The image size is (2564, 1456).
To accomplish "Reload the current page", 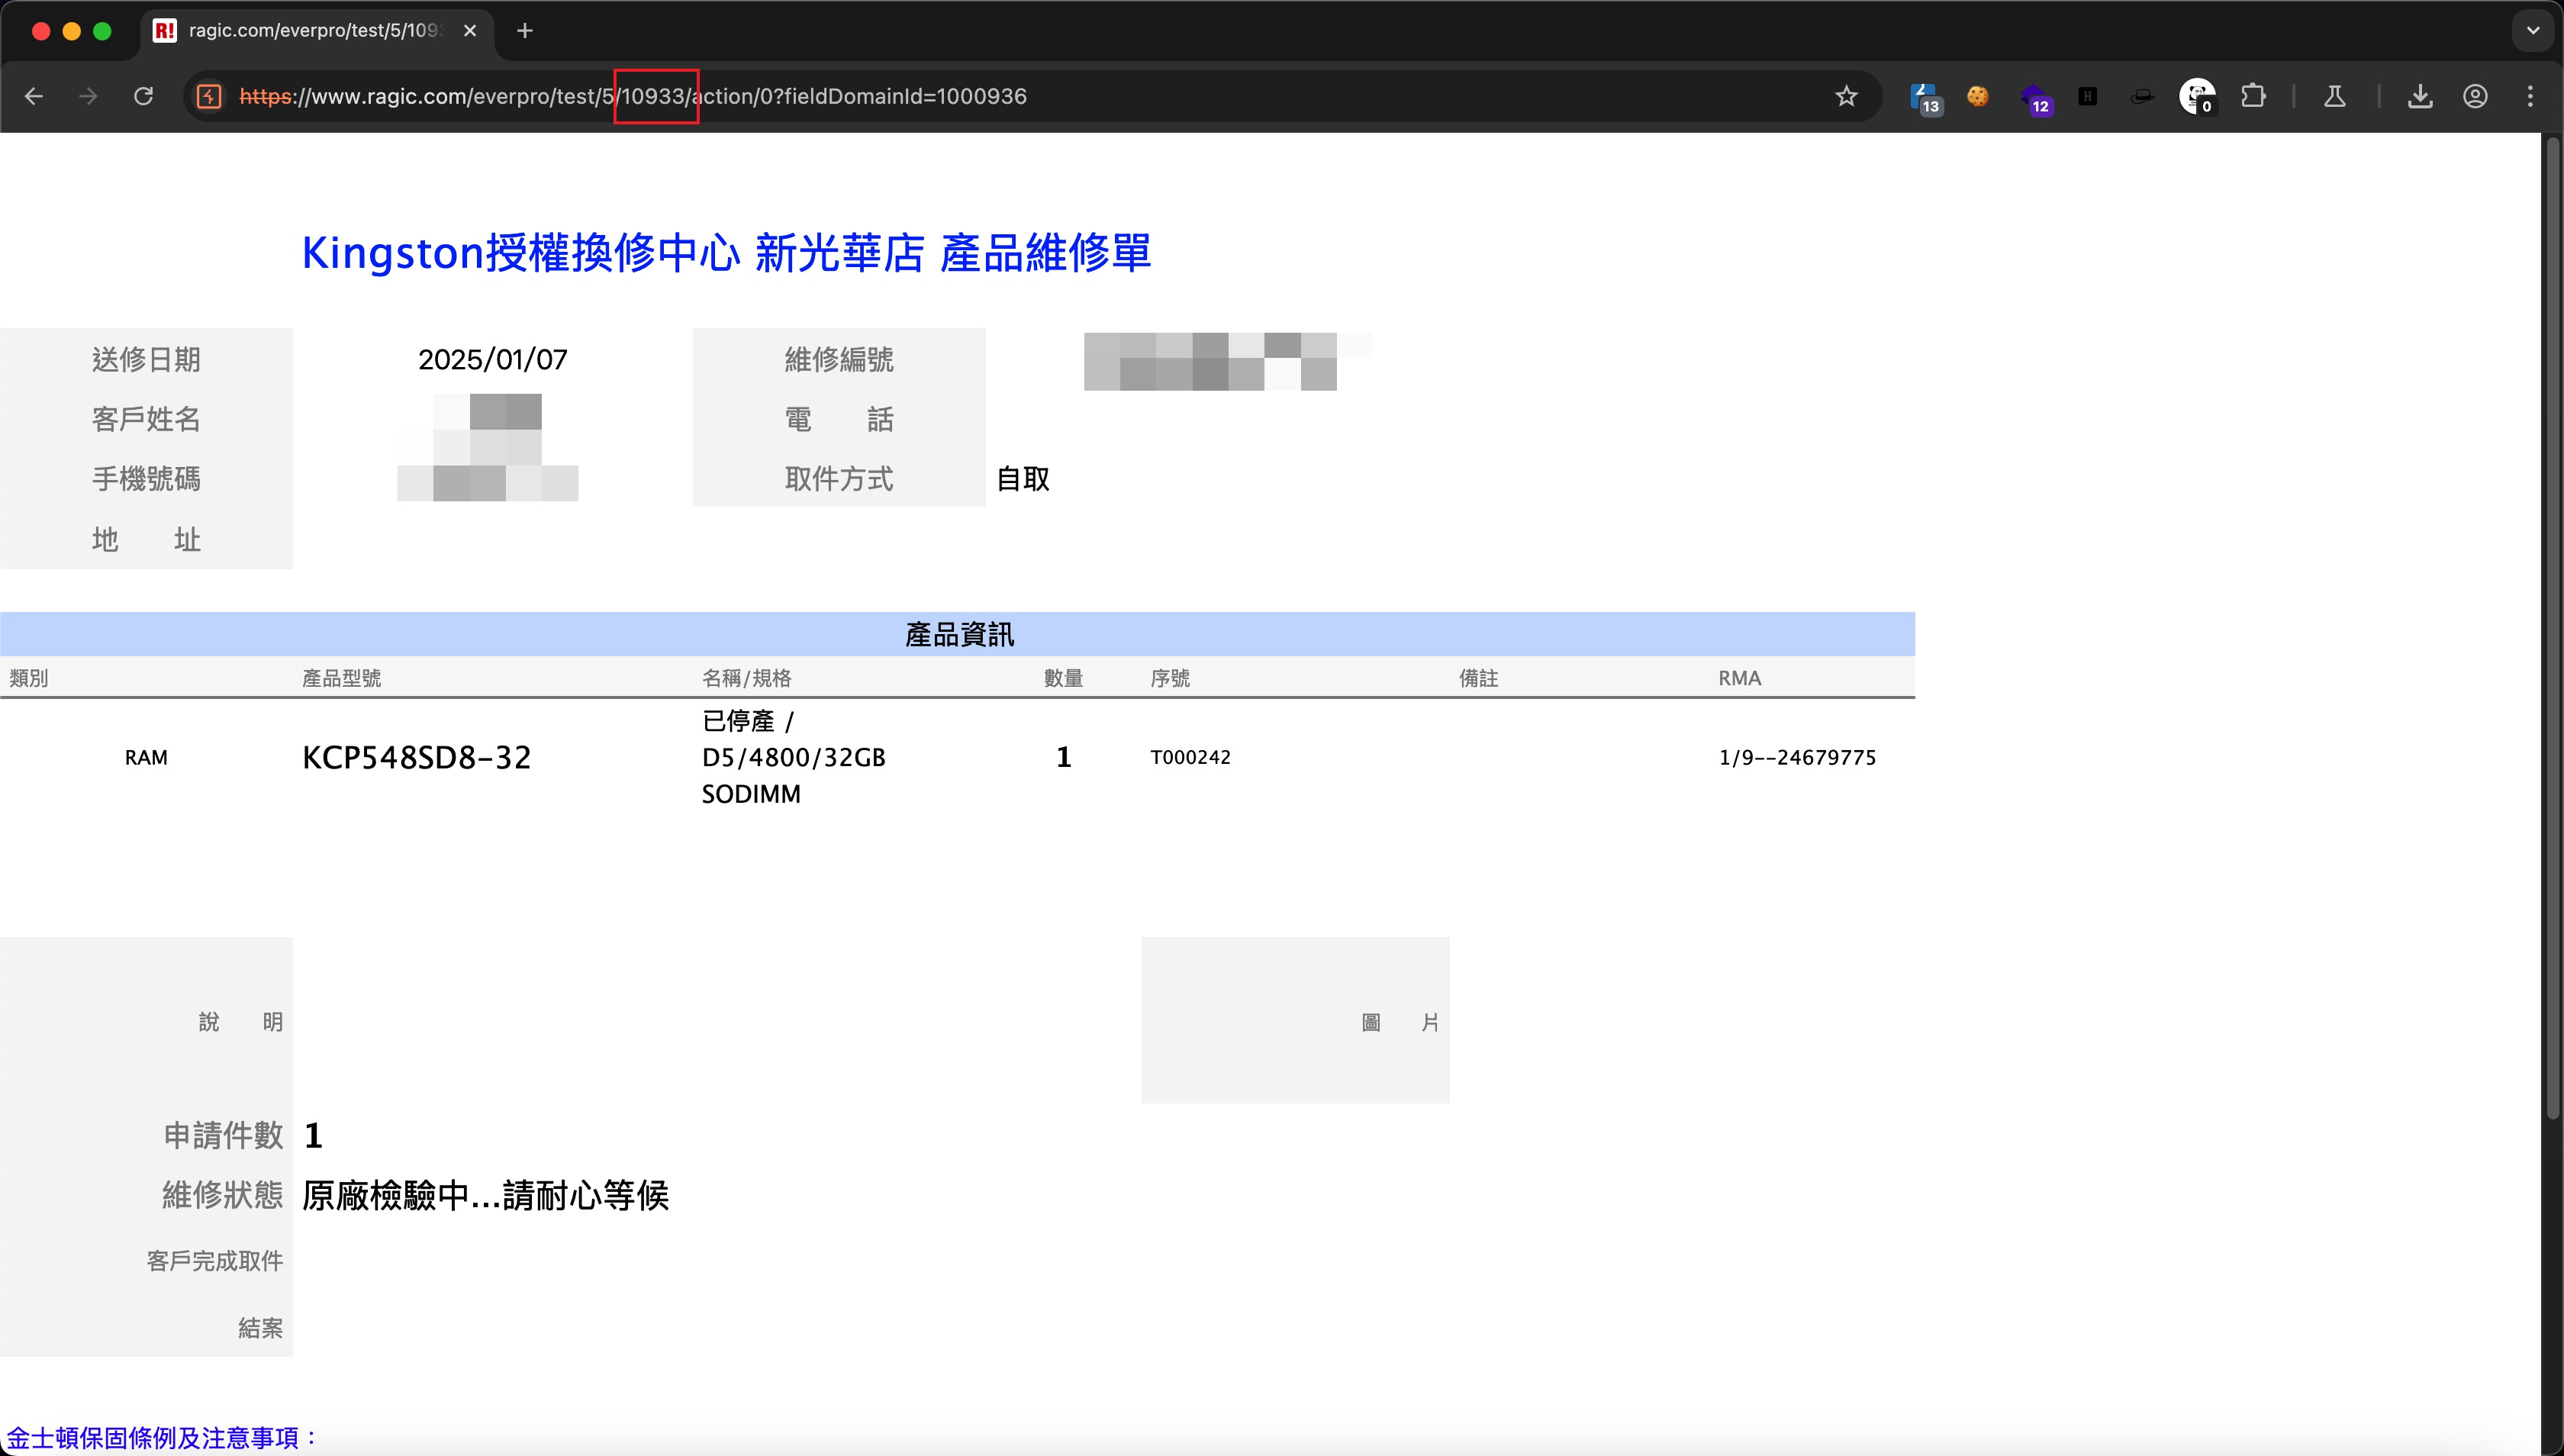I will click(143, 96).
